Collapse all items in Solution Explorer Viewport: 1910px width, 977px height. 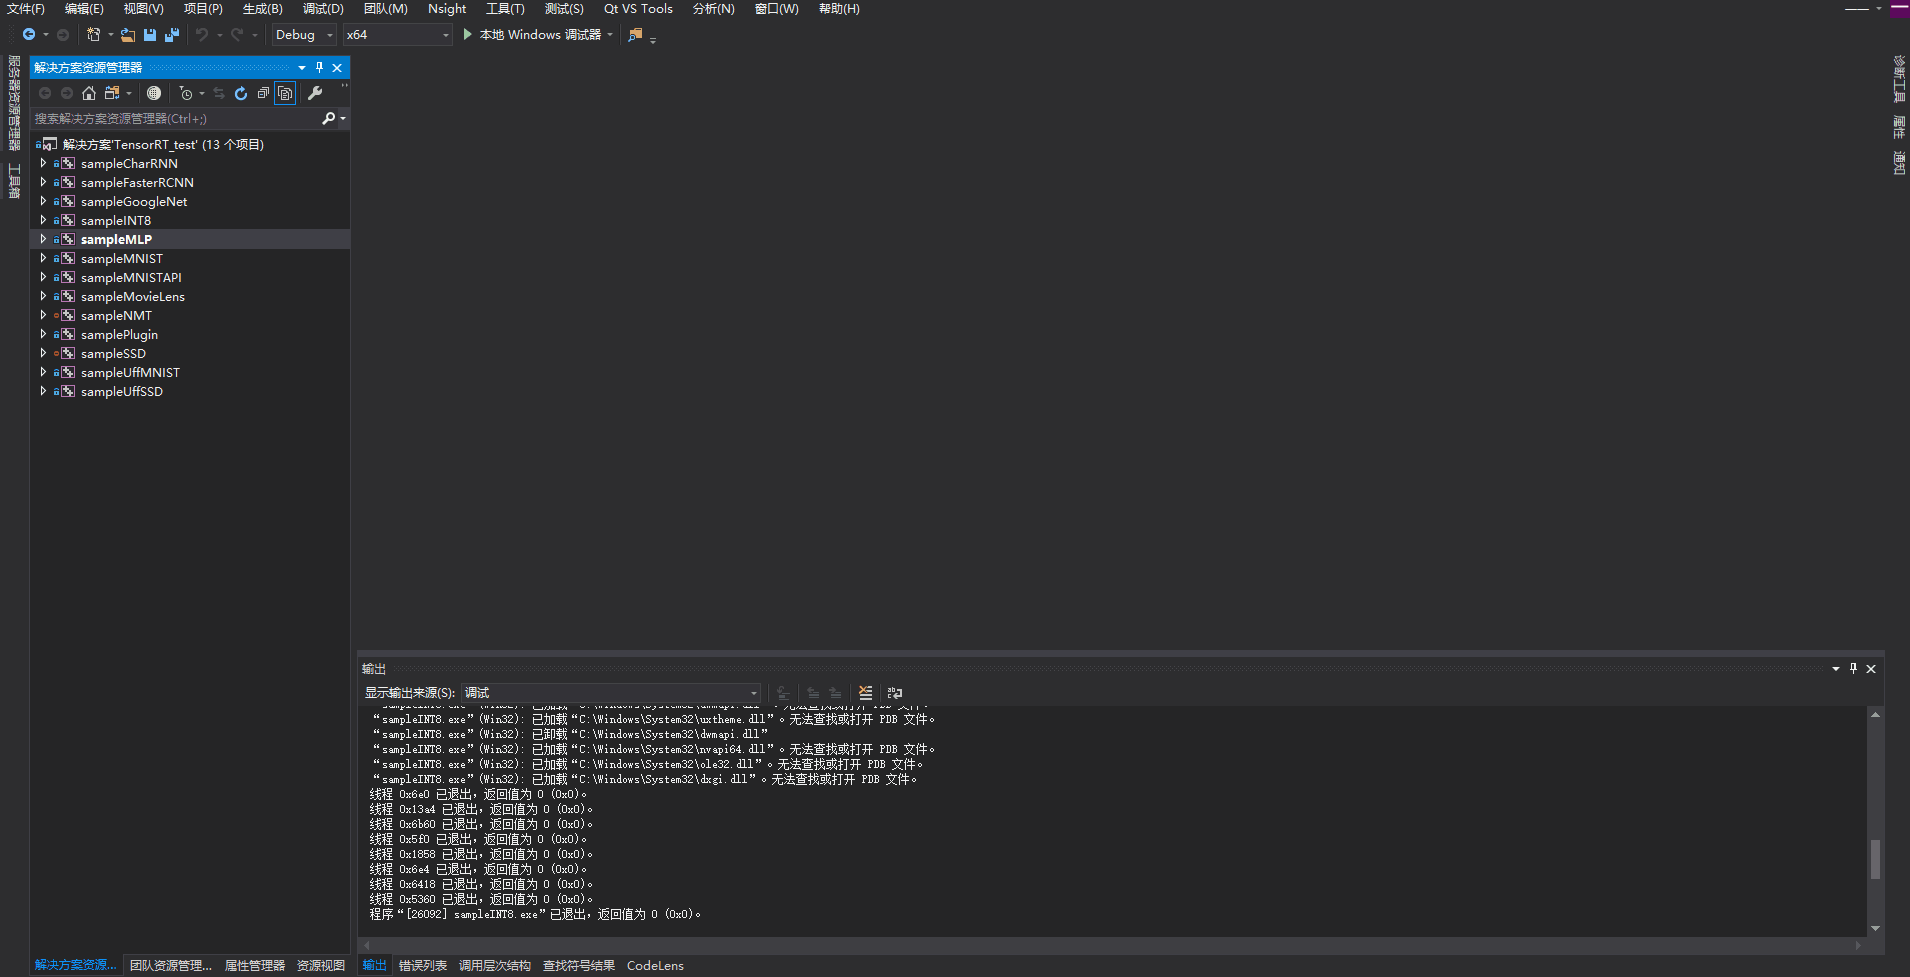click(x=263, y=93)
